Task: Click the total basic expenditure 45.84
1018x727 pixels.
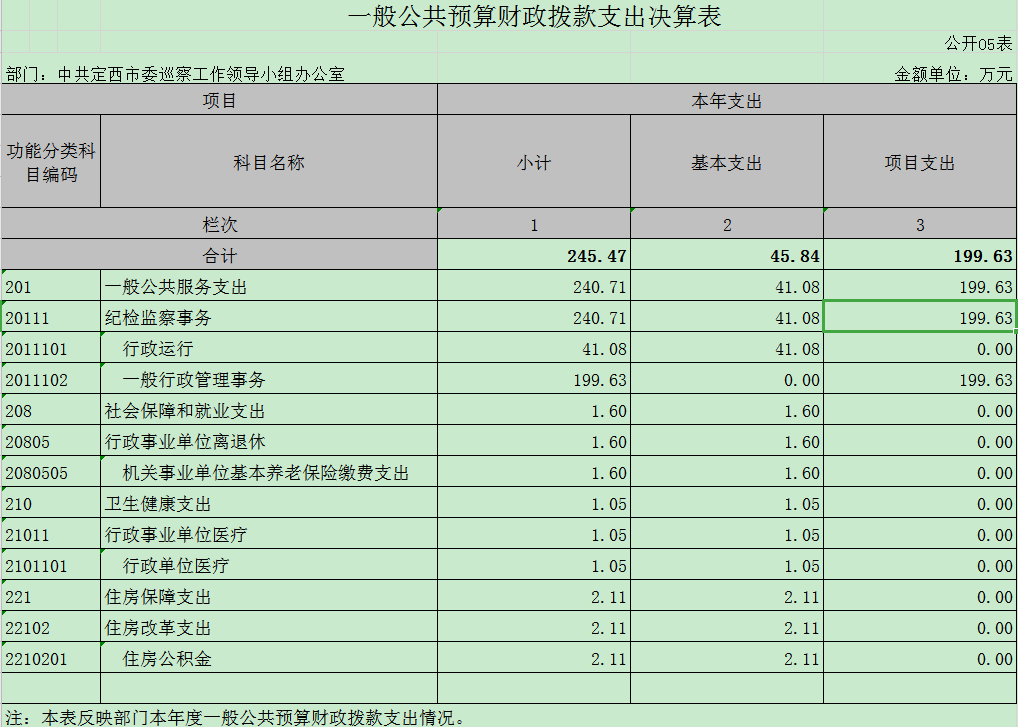Action: [726, 255]
